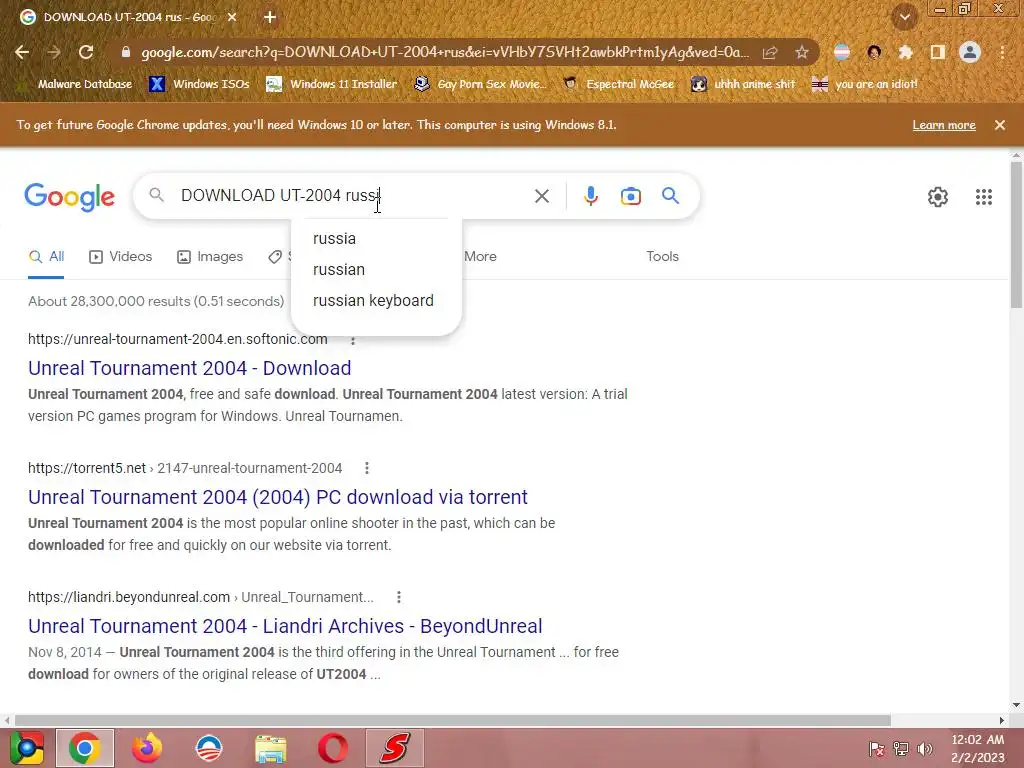Open 'PC download via torrent' result

[x=278, y=497]
